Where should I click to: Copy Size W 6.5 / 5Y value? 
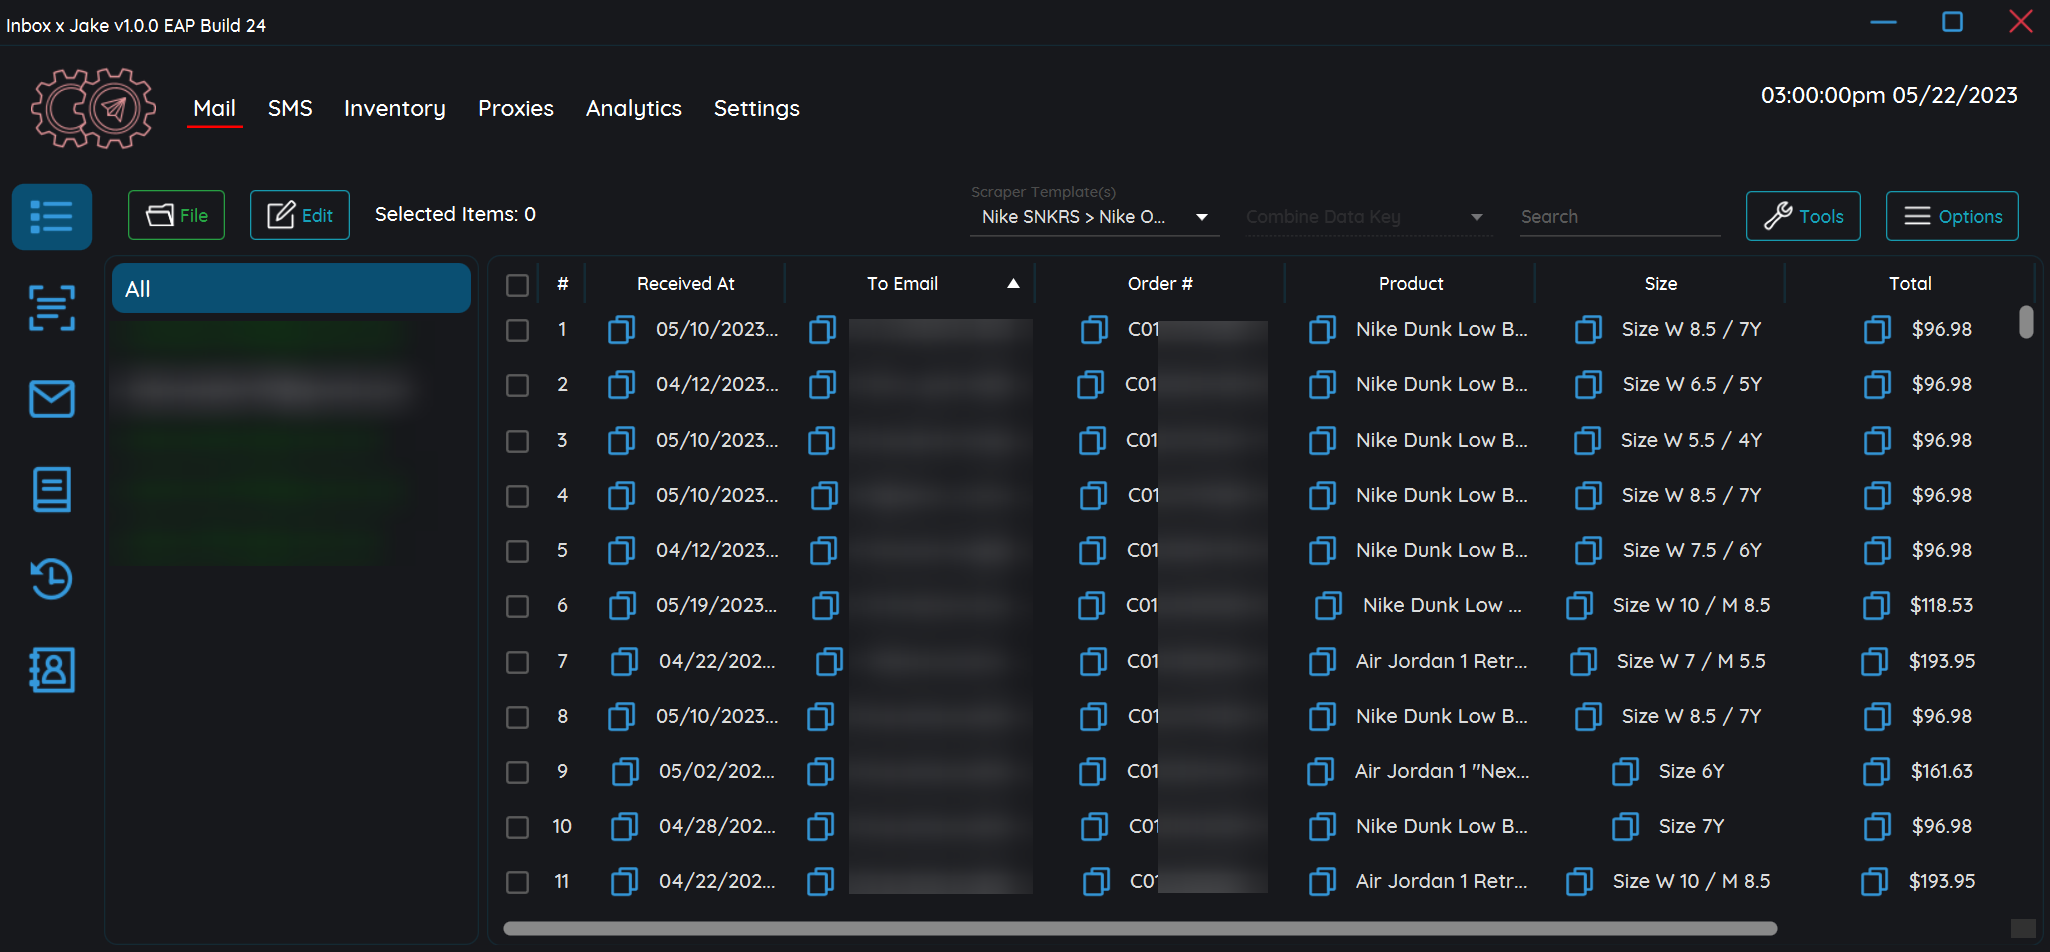click(x=1588, y=384)
